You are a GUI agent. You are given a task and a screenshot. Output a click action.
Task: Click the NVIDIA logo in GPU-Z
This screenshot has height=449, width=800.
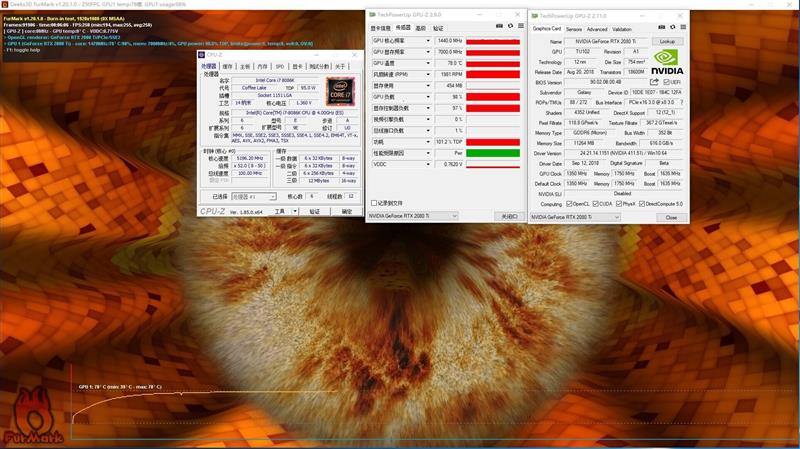(667, 62)
